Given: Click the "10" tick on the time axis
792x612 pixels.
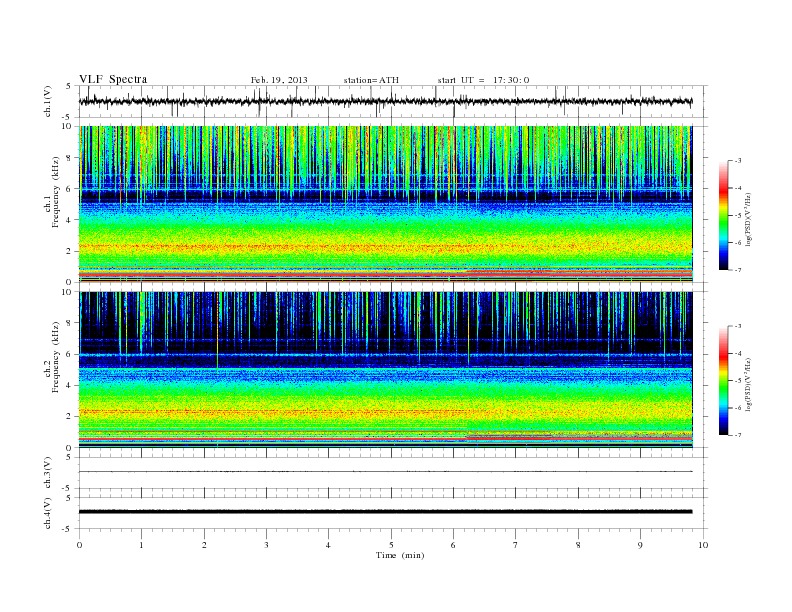Looking at the screenshot, I should 703,545.
